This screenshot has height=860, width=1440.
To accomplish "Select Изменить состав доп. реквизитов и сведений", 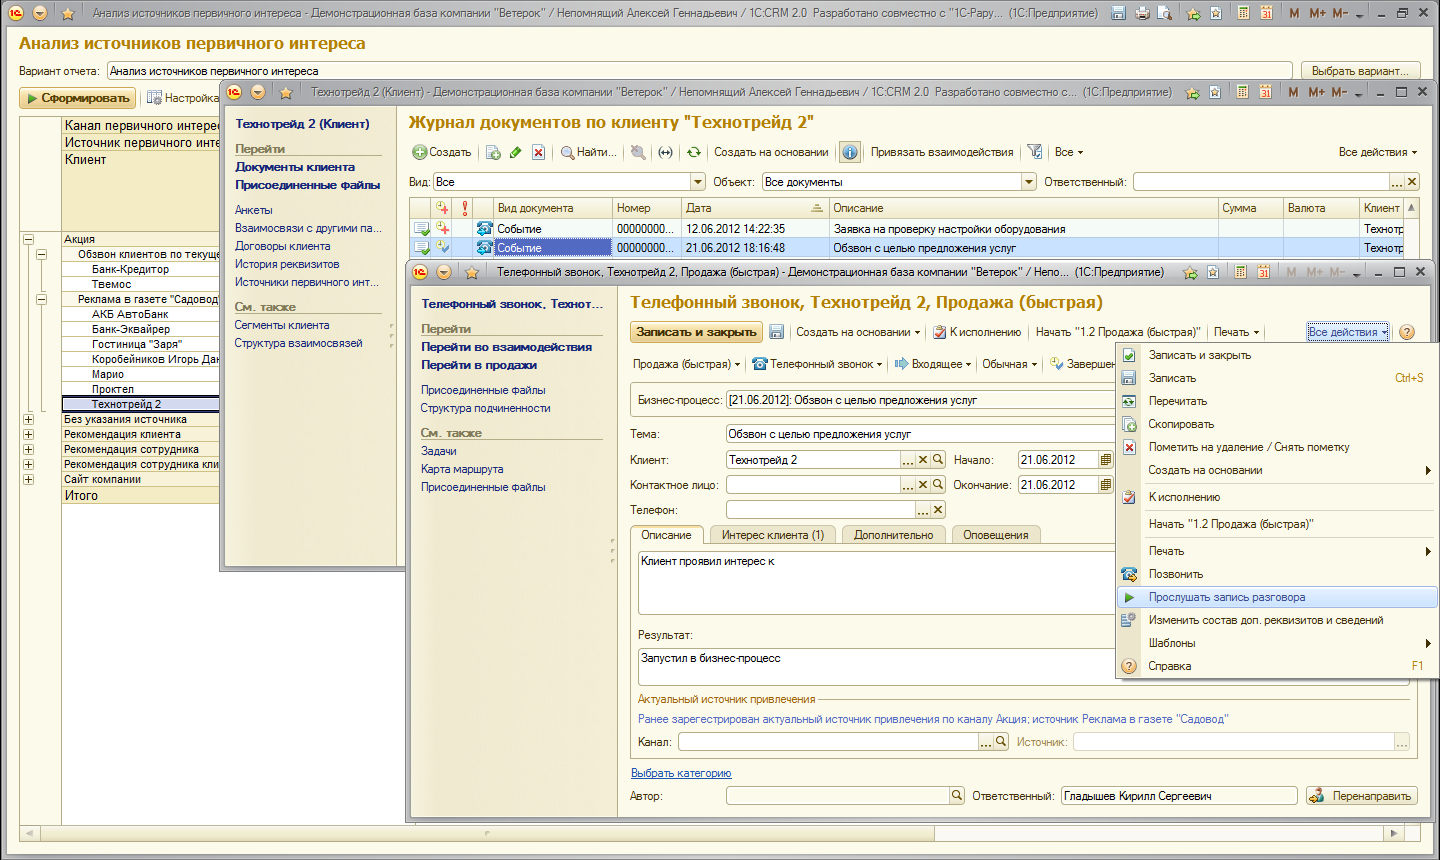I will 1277,620.
